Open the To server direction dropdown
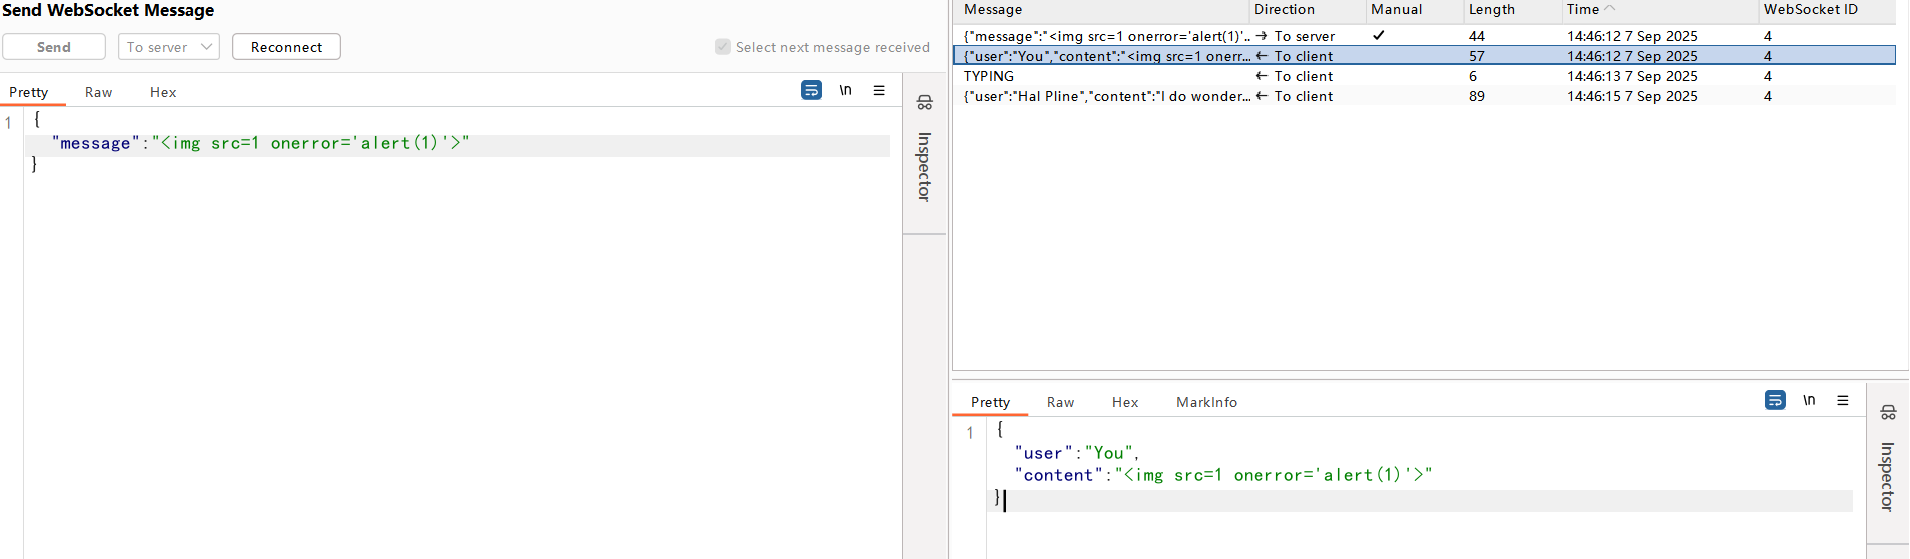The image size is (1910, 559). pyautogui.click(x=169, y=47)
